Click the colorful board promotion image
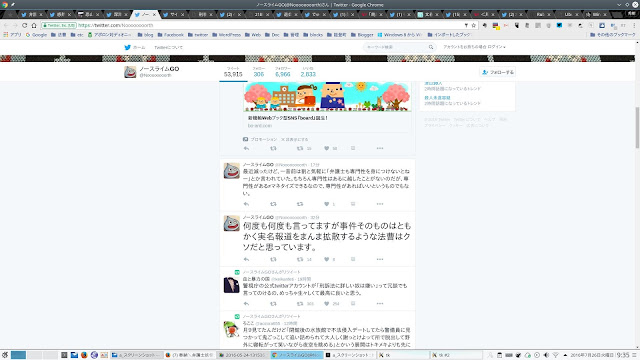This screenshot has width=640, height=360. 327,97
